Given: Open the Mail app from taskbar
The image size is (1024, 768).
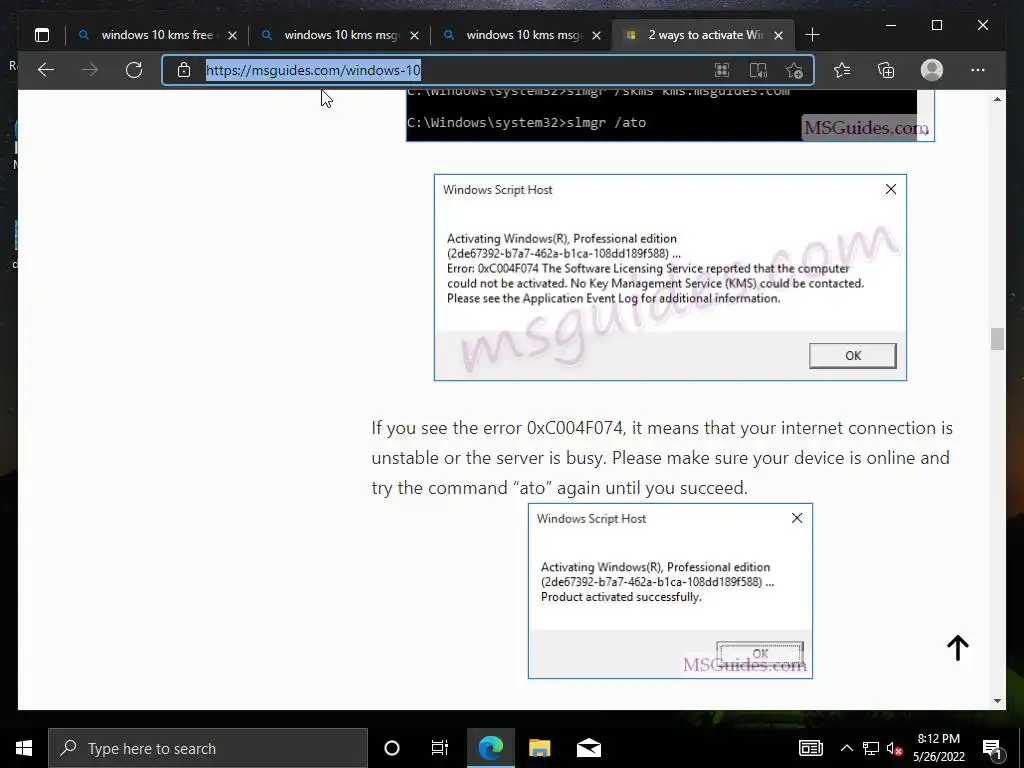Looking at the screenshot, I should coord(588,748).
